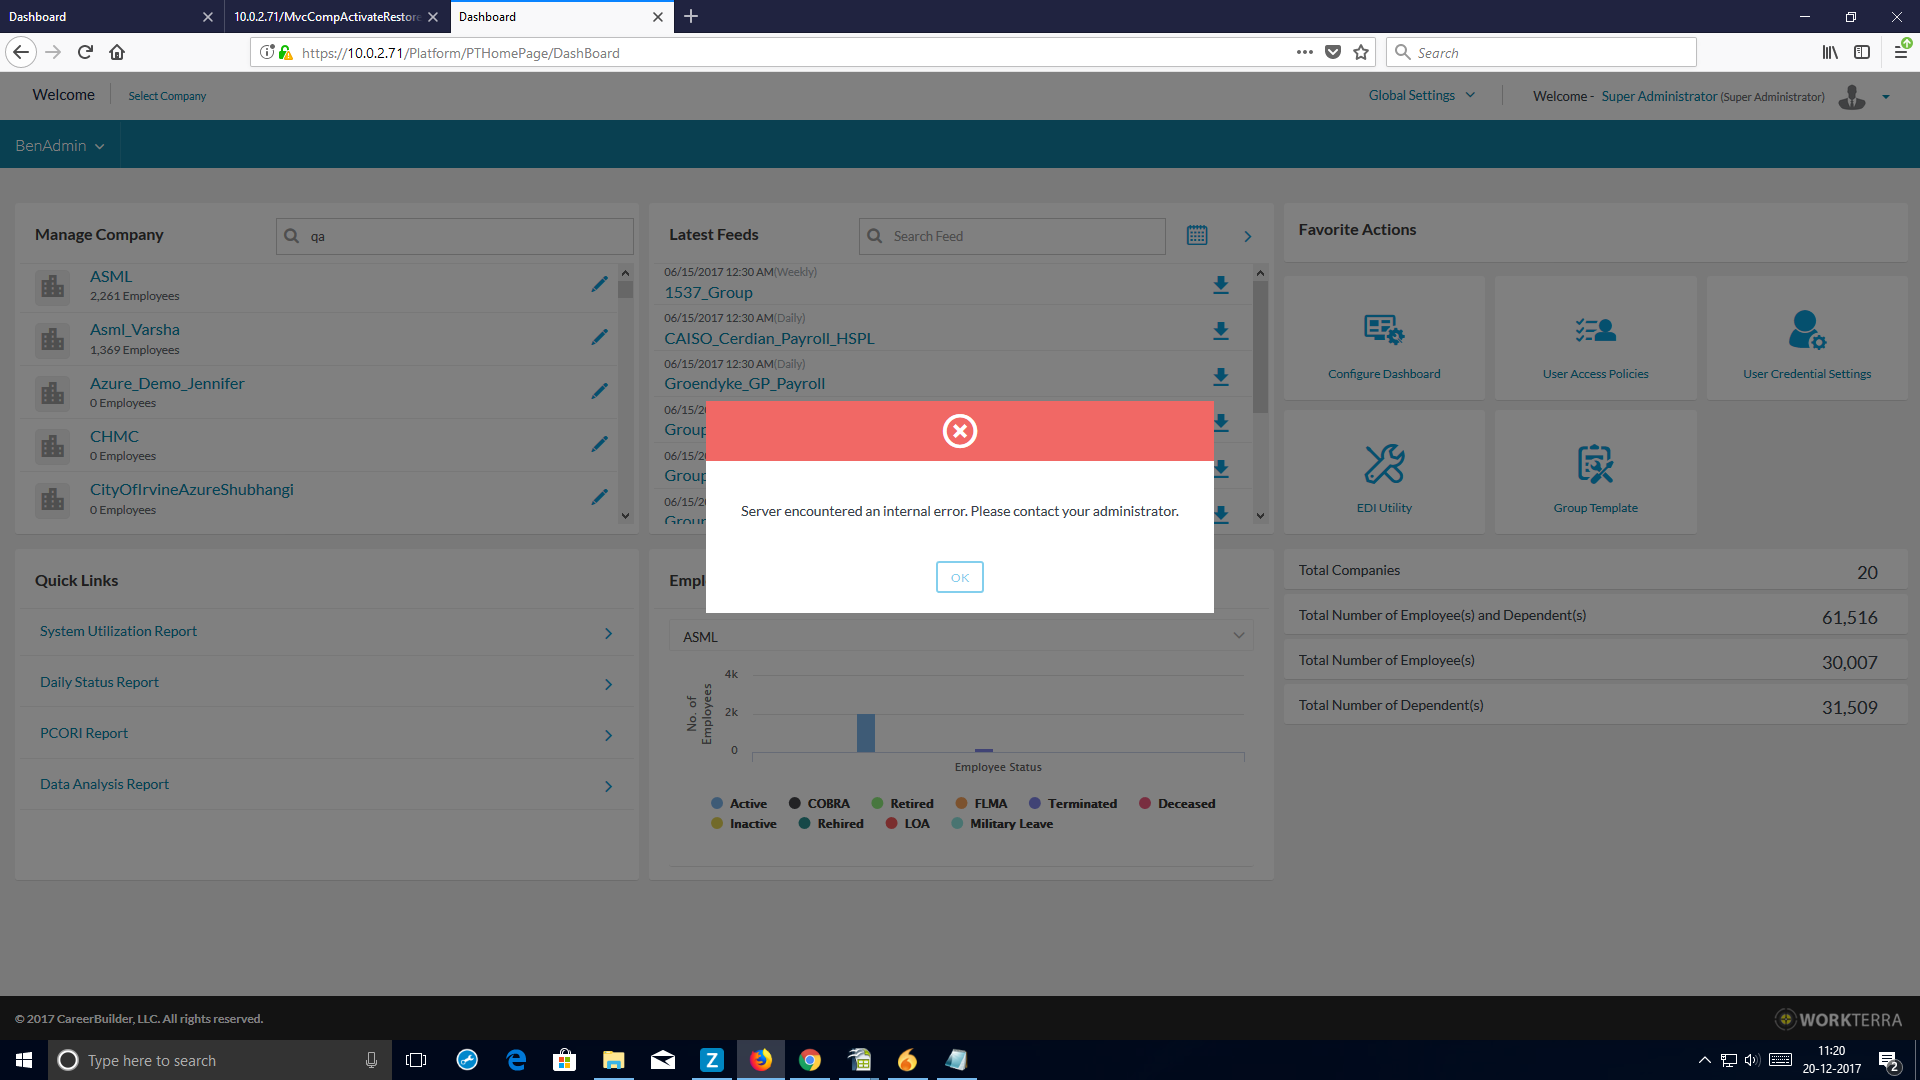Click the Deceased legend color dot
This screenshot has width=1920, height=1080.
click(x=1145, y=804)
